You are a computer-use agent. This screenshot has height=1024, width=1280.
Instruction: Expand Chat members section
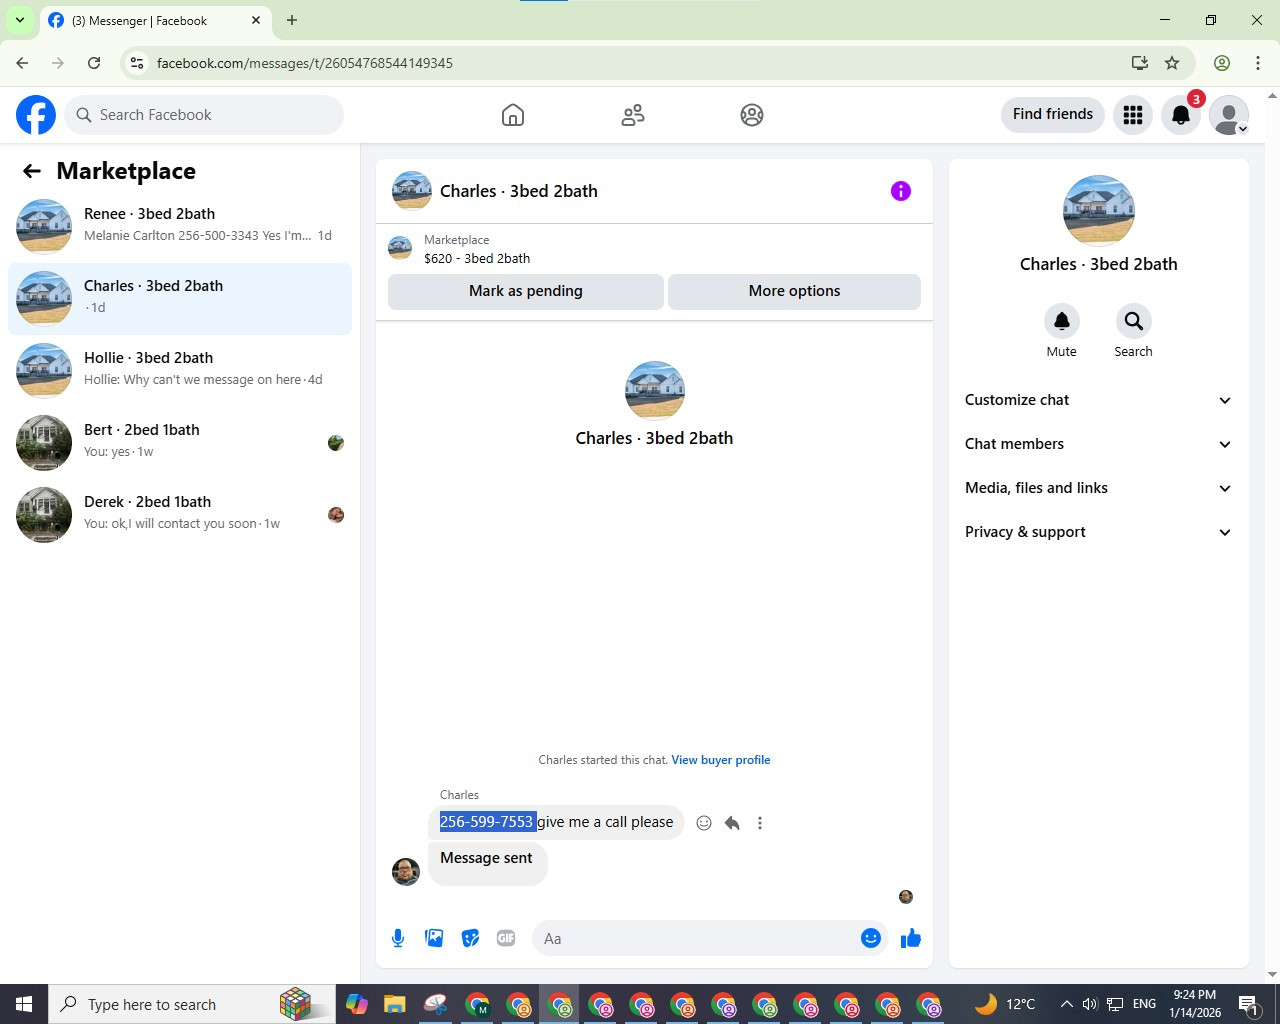click(1098, 444)
